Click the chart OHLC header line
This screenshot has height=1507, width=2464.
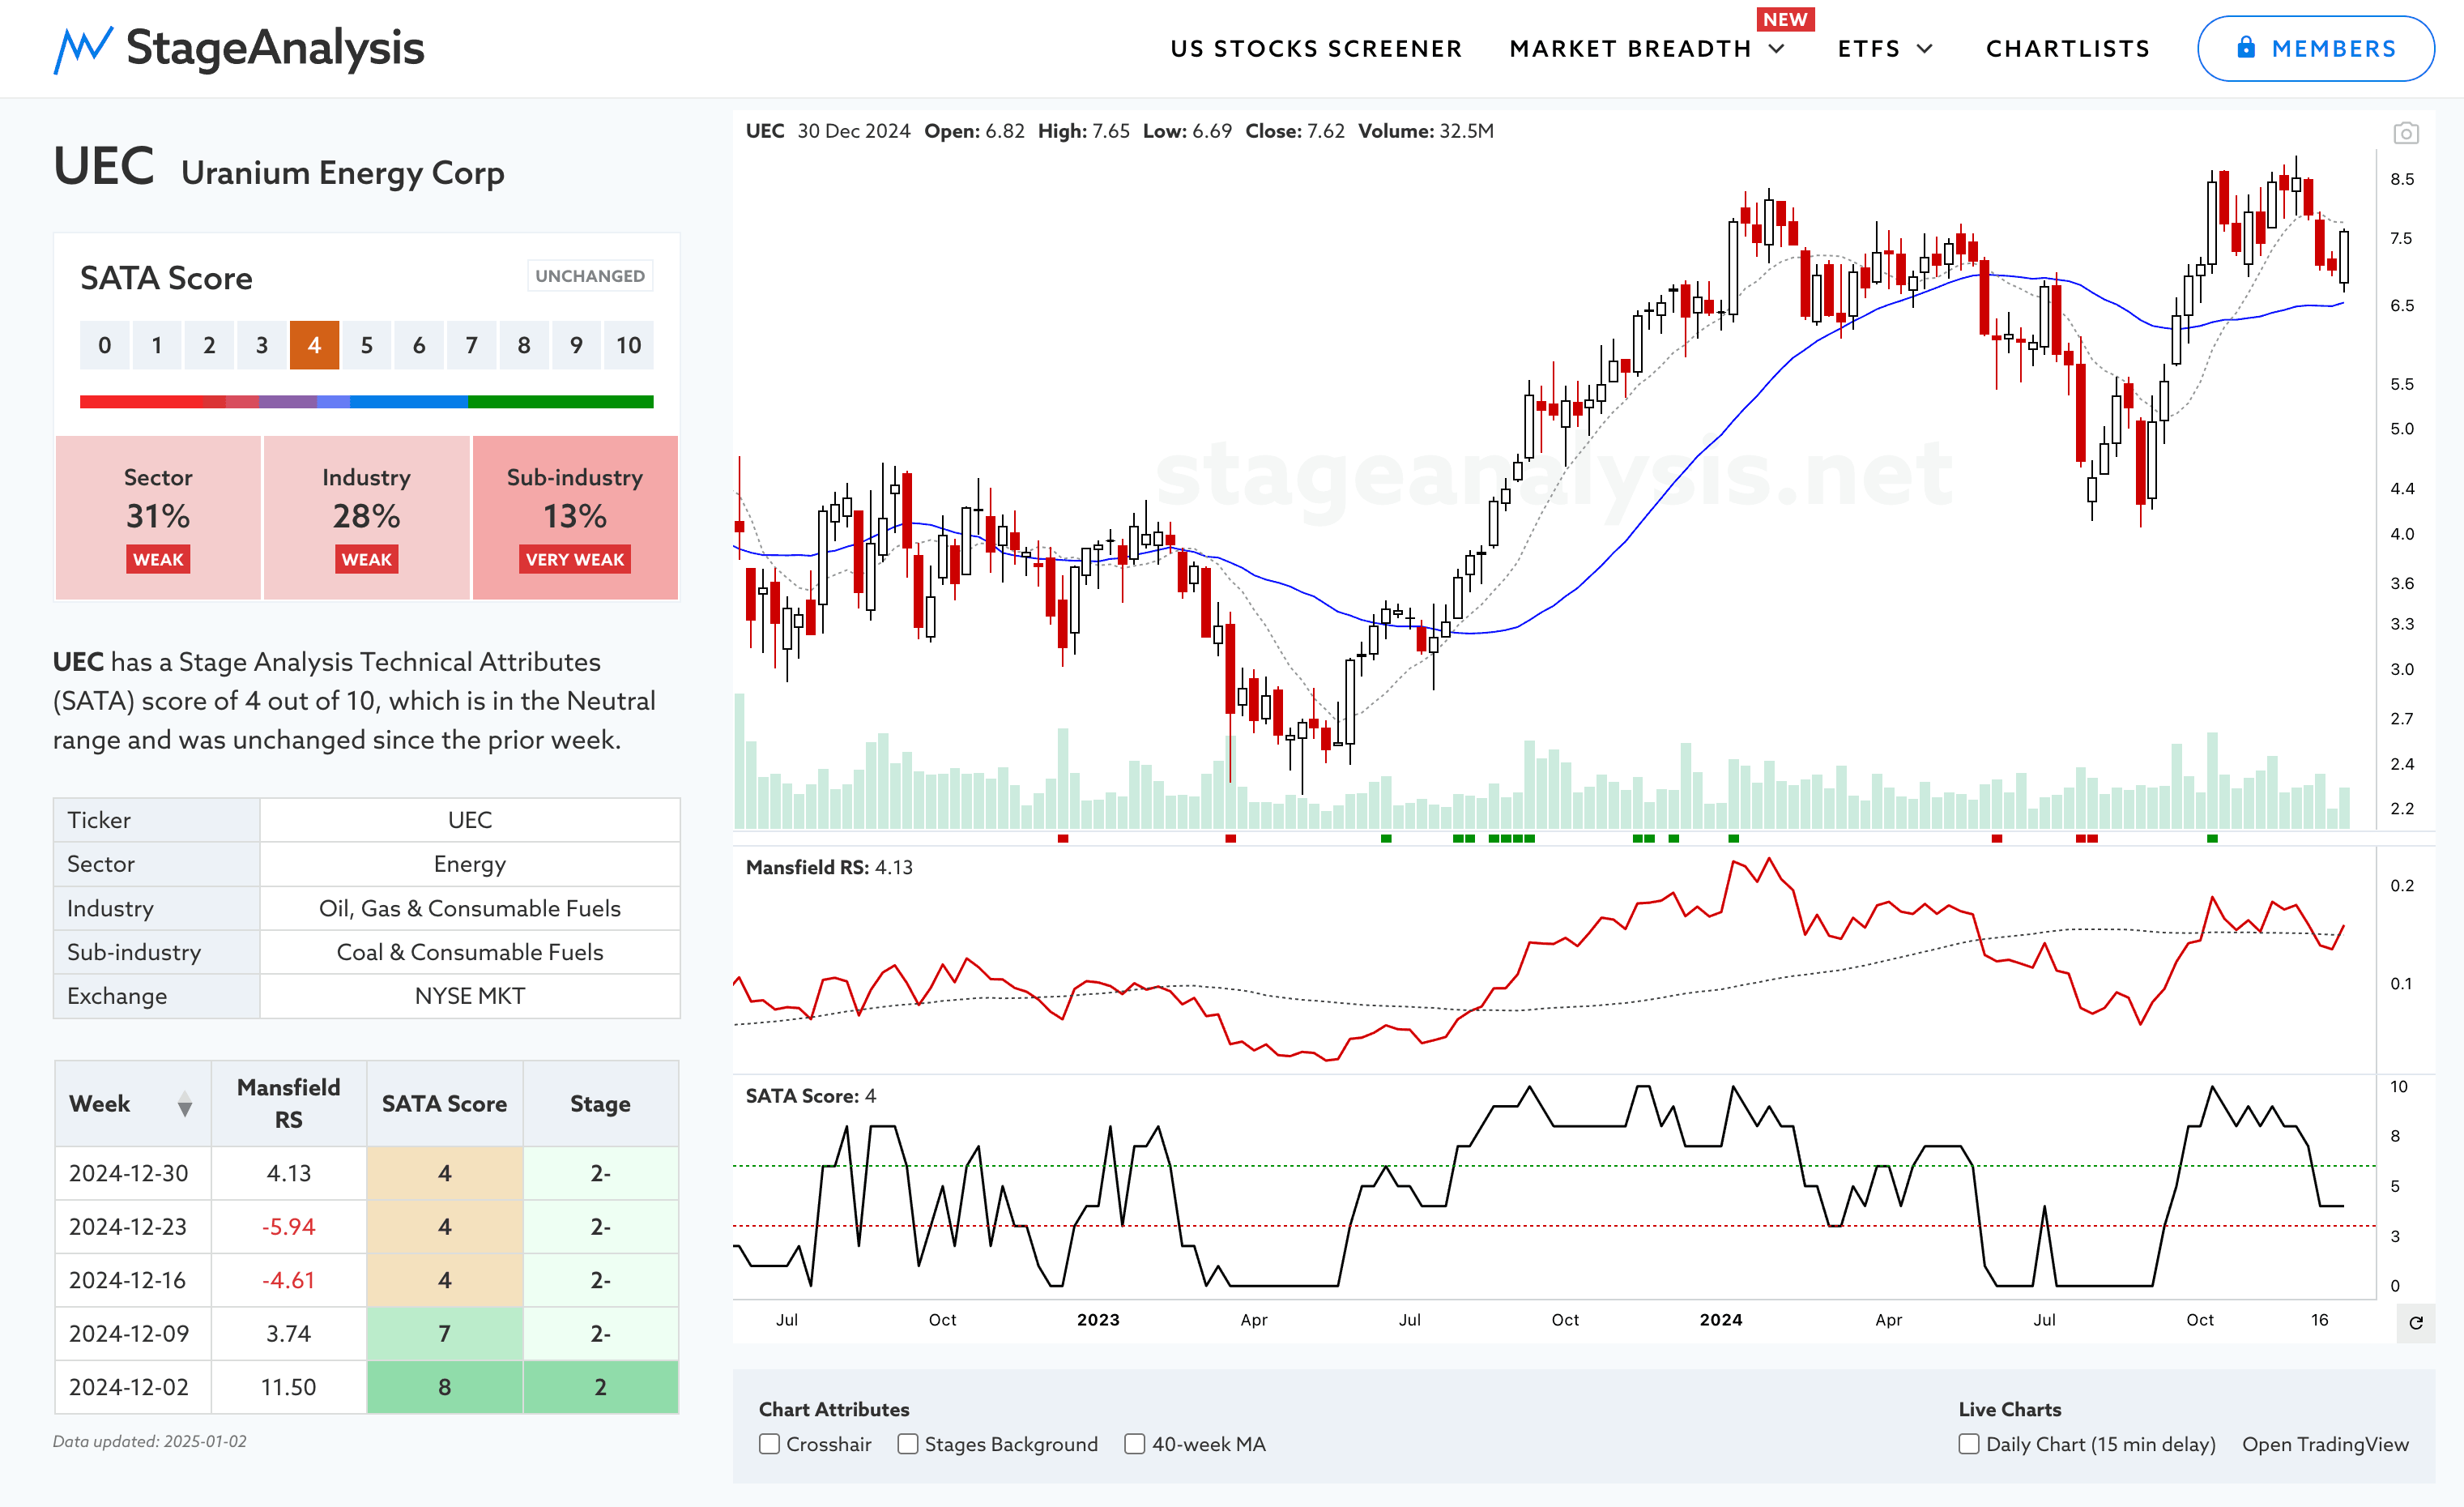(1119, 131)
